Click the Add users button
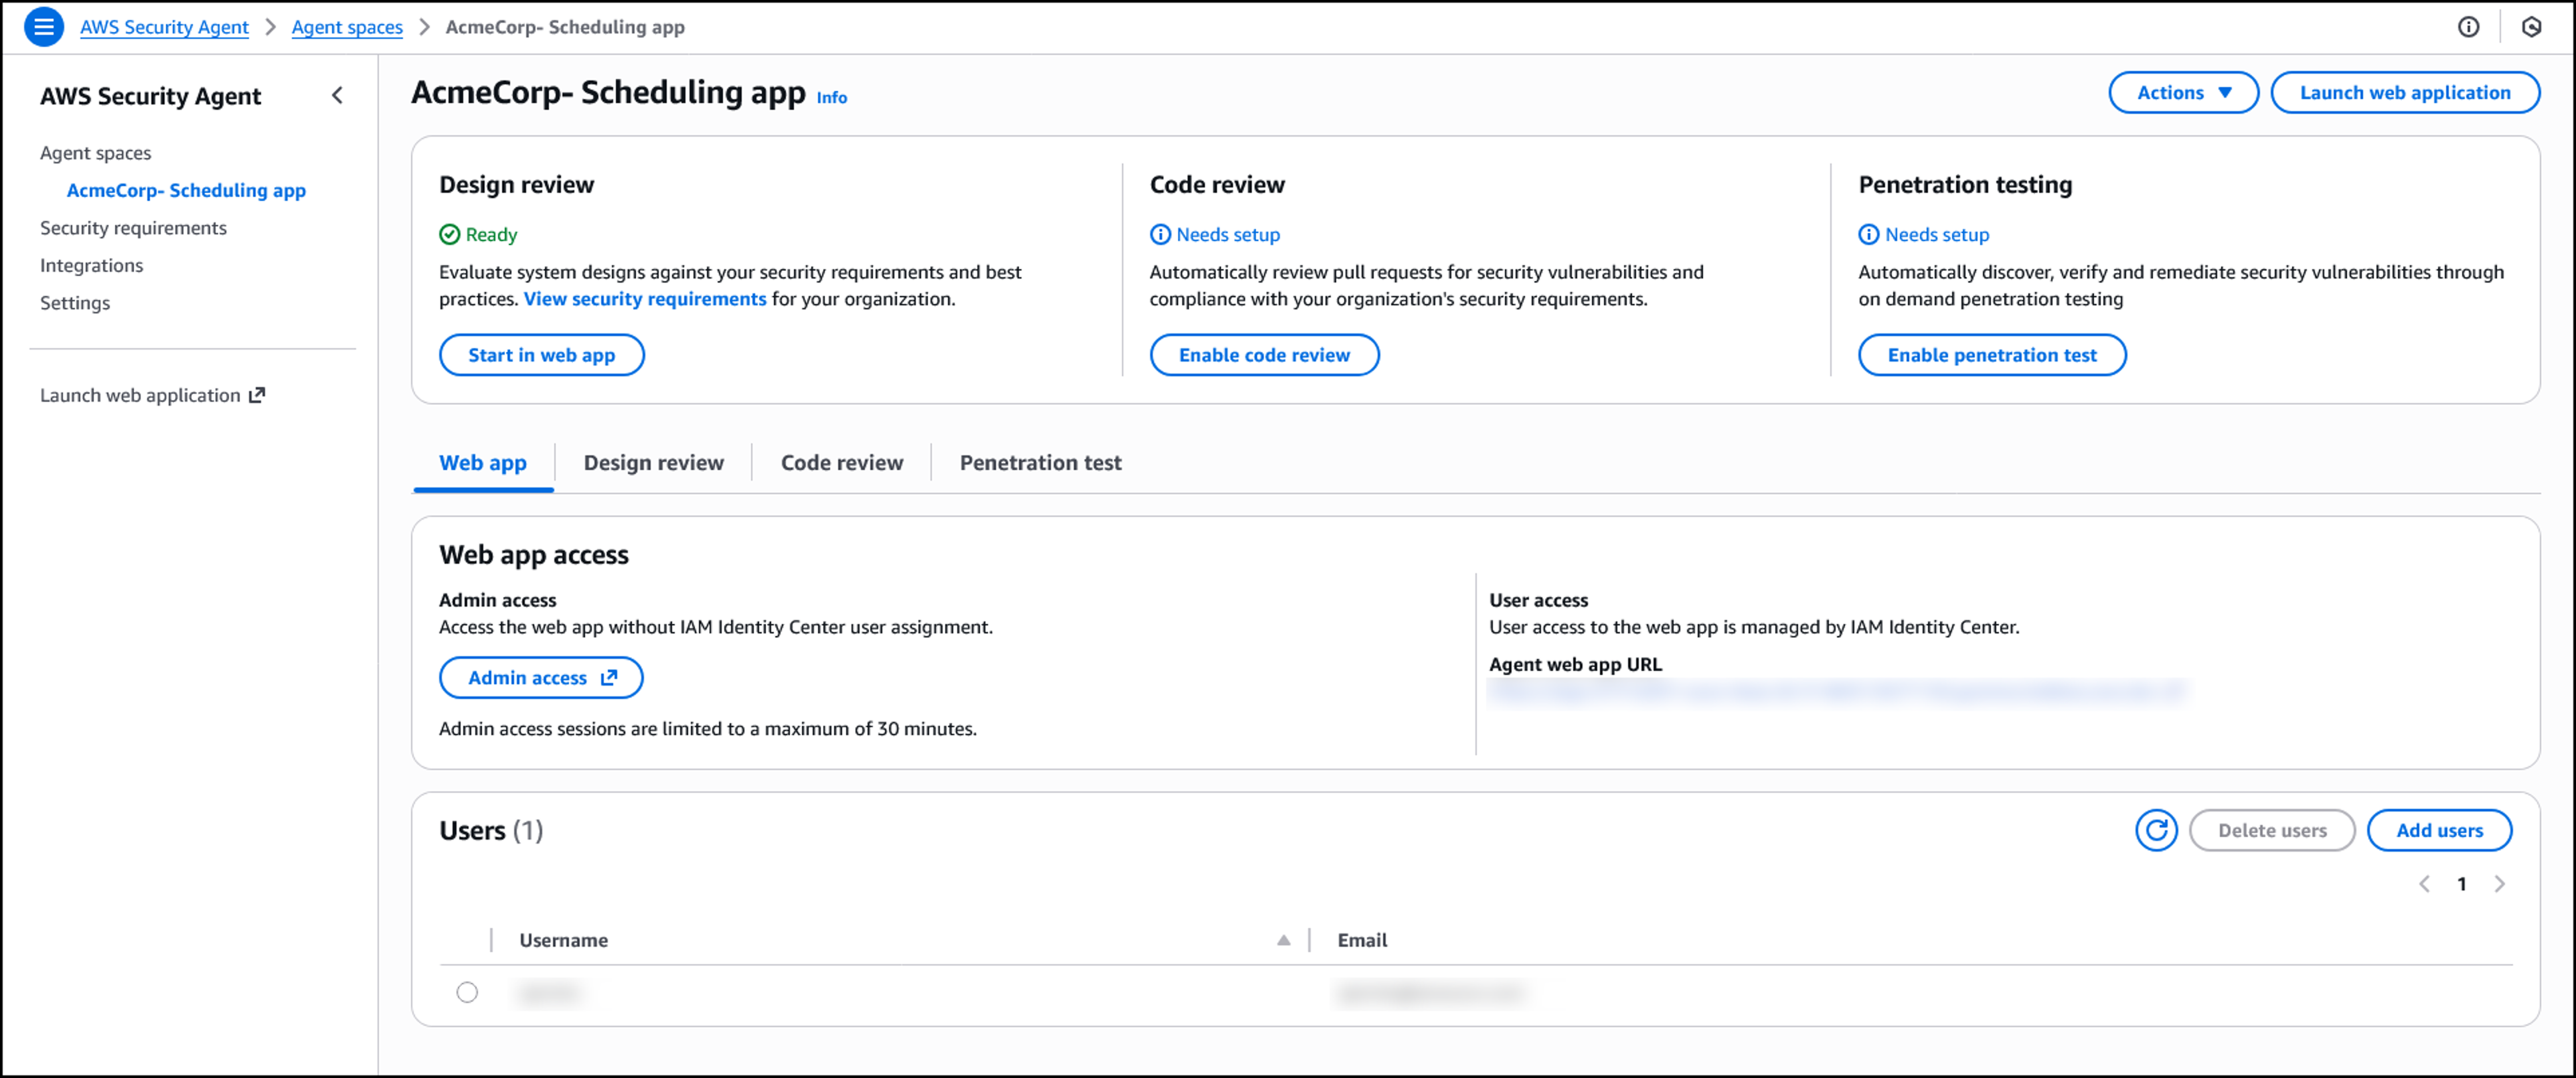The width and height of the screenshot is (2576, 1078). pos(2439,830)
